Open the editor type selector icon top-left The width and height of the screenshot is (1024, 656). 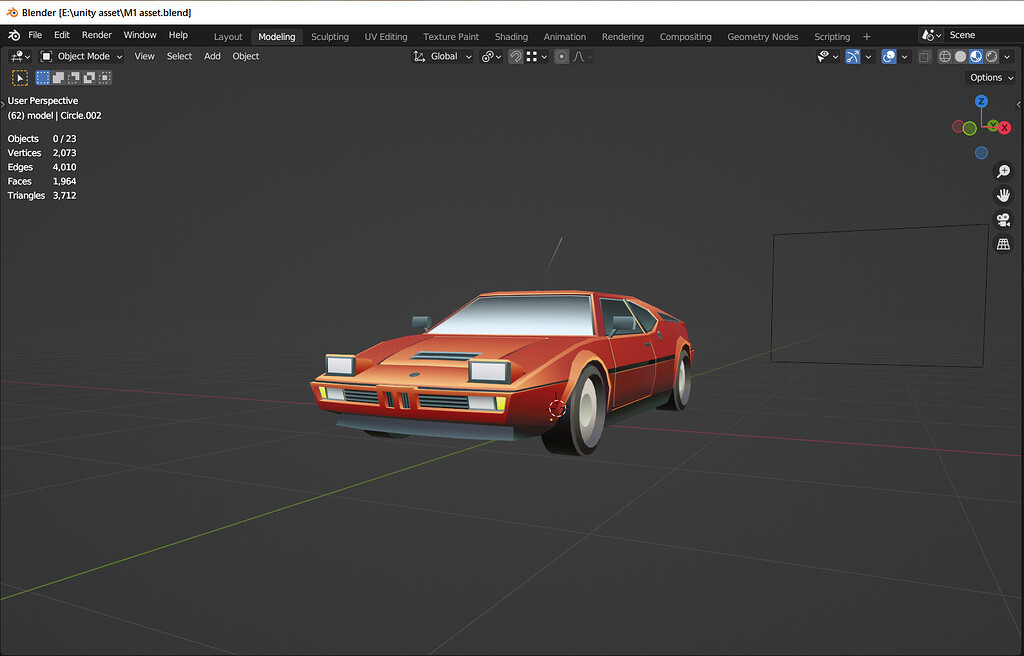click(x=16, y=57)
